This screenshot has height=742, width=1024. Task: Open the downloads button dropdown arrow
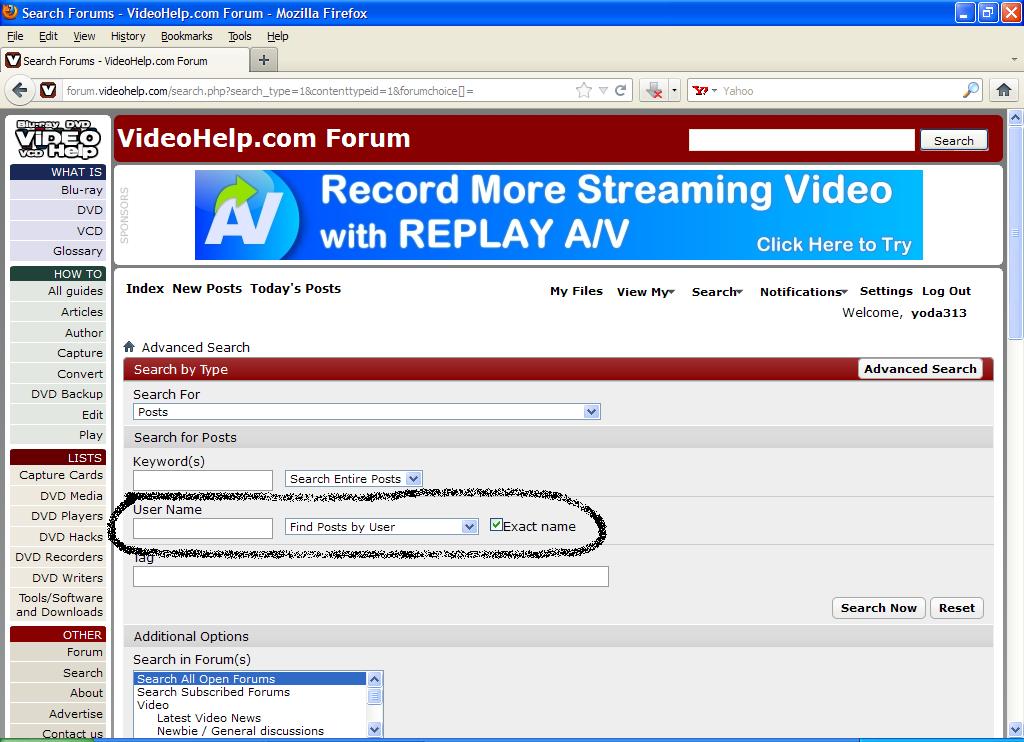pyautogui.click(x=675, y=91)
